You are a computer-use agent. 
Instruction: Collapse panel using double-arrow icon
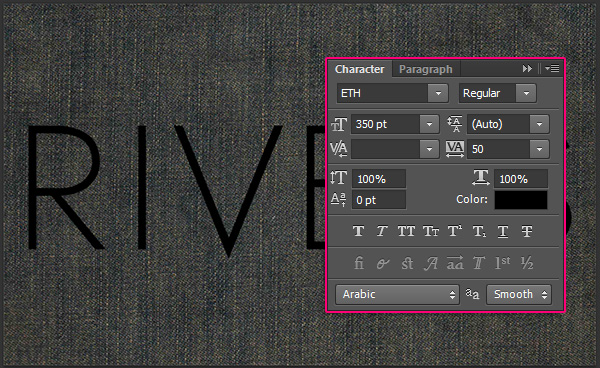coord(527,68)
